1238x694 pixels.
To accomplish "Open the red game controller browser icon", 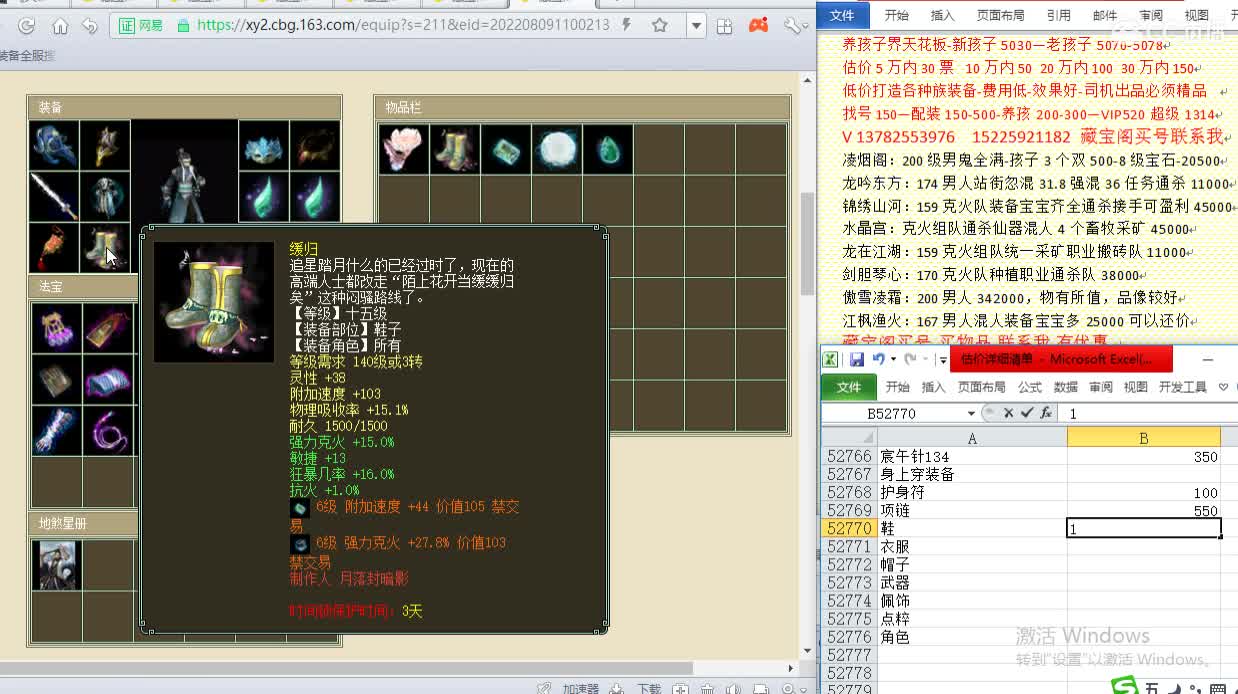I will tap(758, 25).
